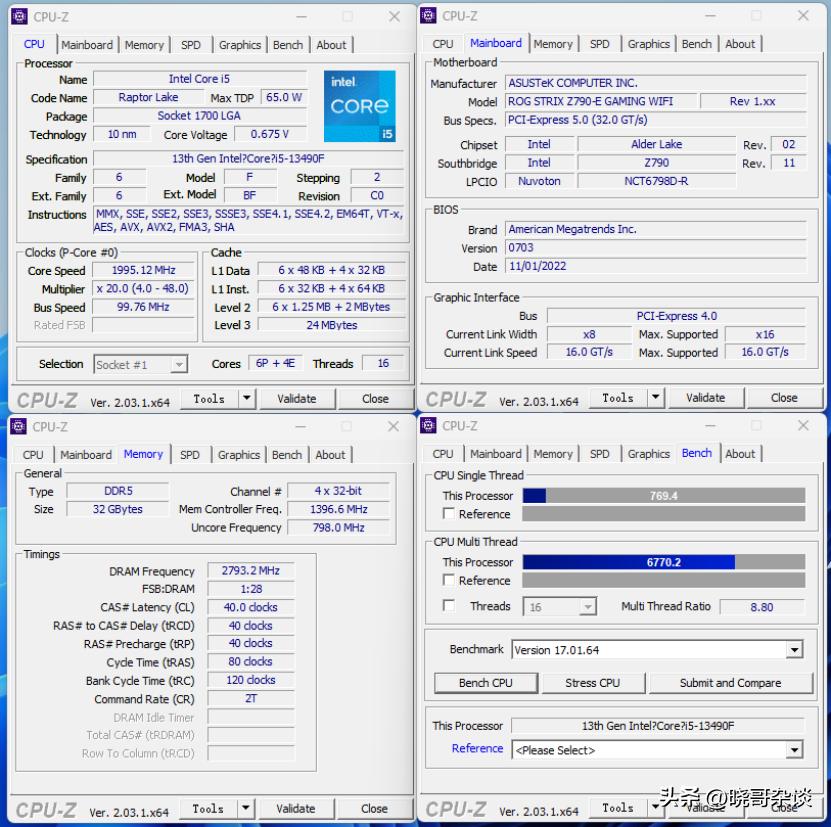Switch to the SPD tab in the CPU window
The width and height of the screenshot is (831, 827).
click(x=191, y=45)
